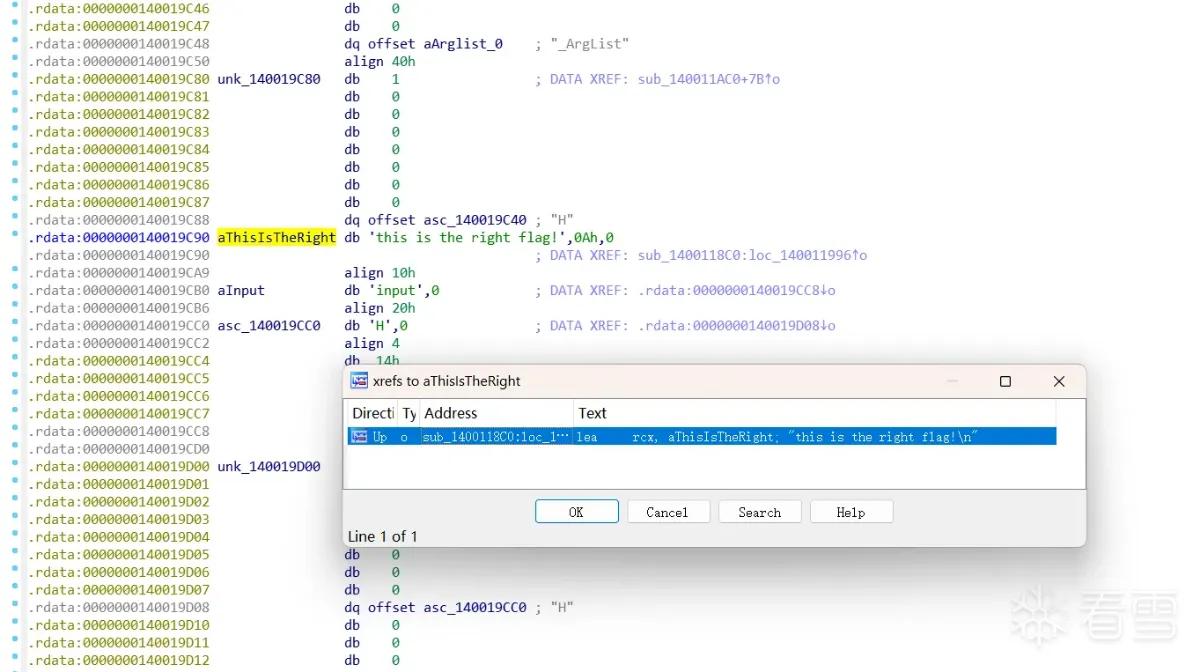Viewport: 1200px width, 672px height.
Task: Click OK in the xrefs dialog
Action: tap(577, 512)
